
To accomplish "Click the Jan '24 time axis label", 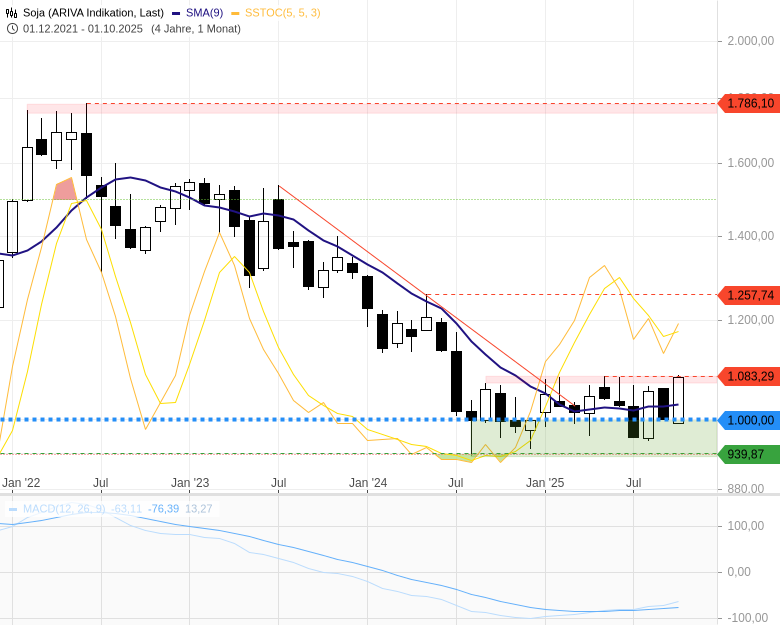I will [368, 482].
